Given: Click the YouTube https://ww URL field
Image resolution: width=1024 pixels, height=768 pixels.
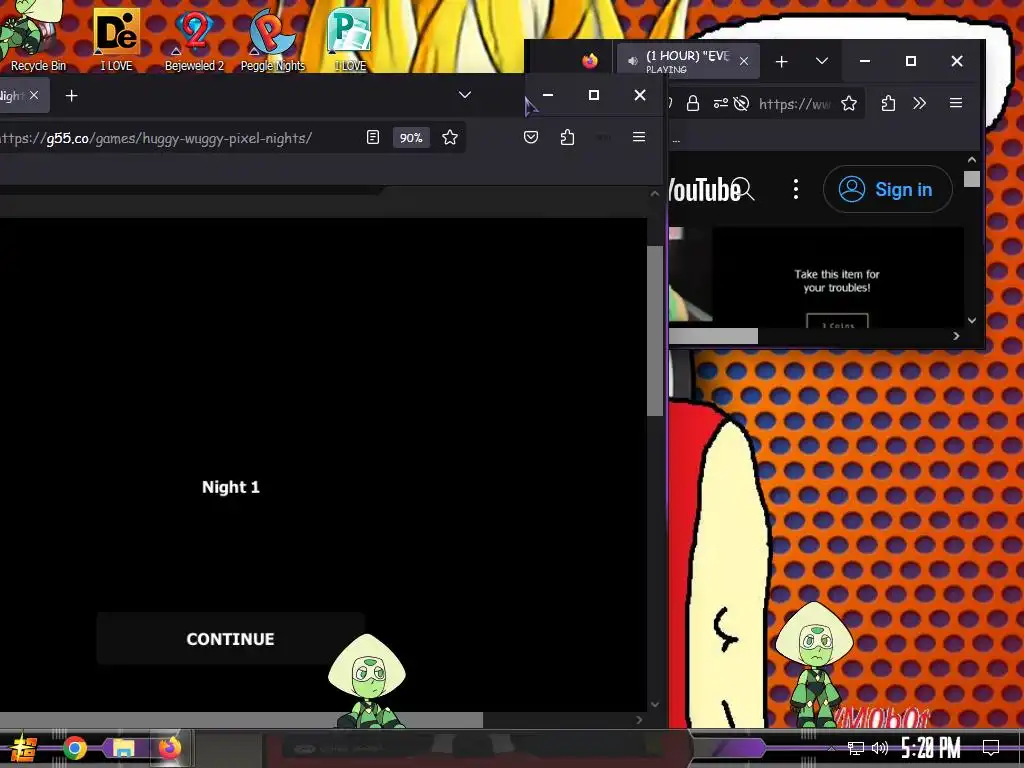Looking at the screenshot, I should [794, 104].
